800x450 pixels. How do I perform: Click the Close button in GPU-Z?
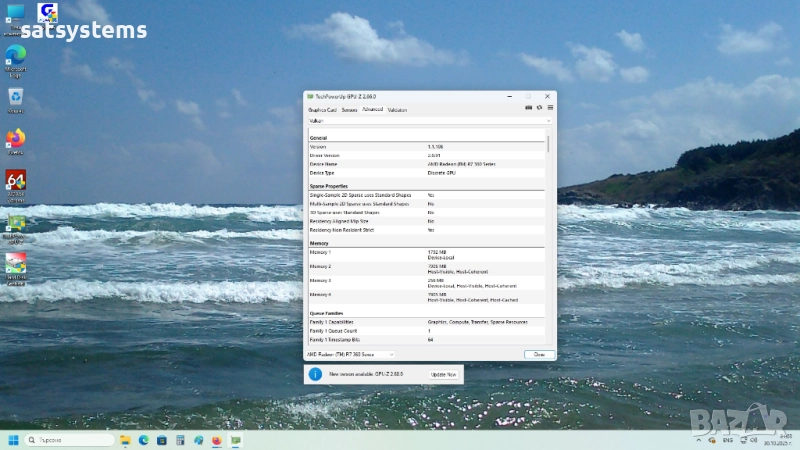539,354
